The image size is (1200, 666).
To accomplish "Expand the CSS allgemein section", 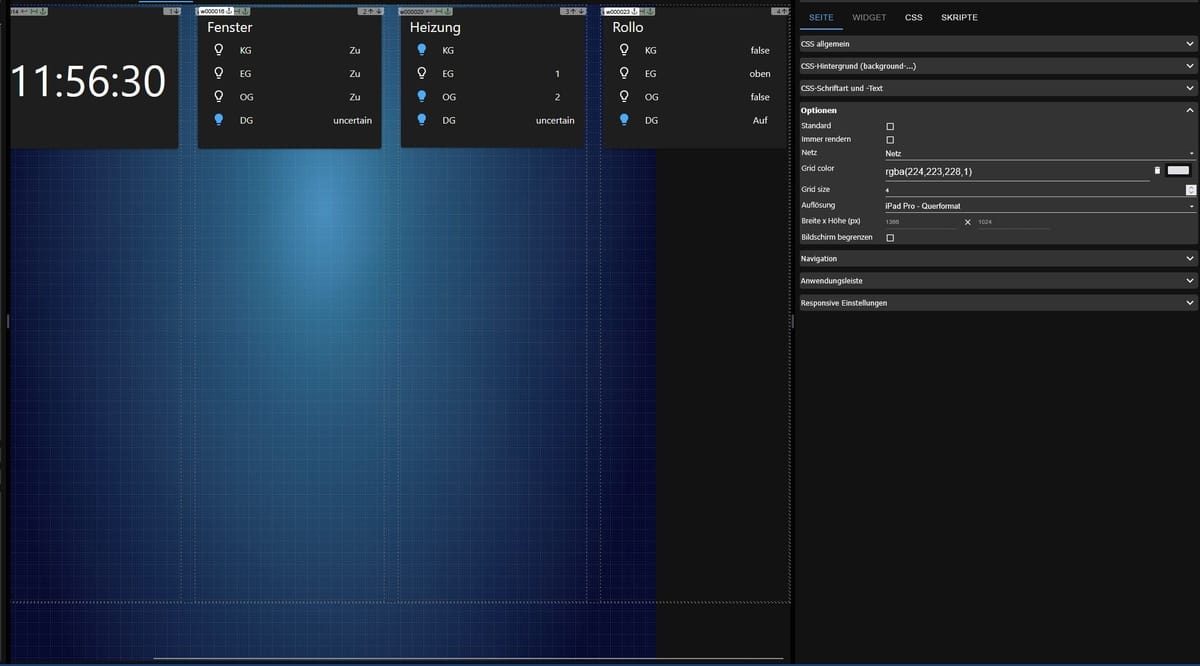I will point(997,44).
